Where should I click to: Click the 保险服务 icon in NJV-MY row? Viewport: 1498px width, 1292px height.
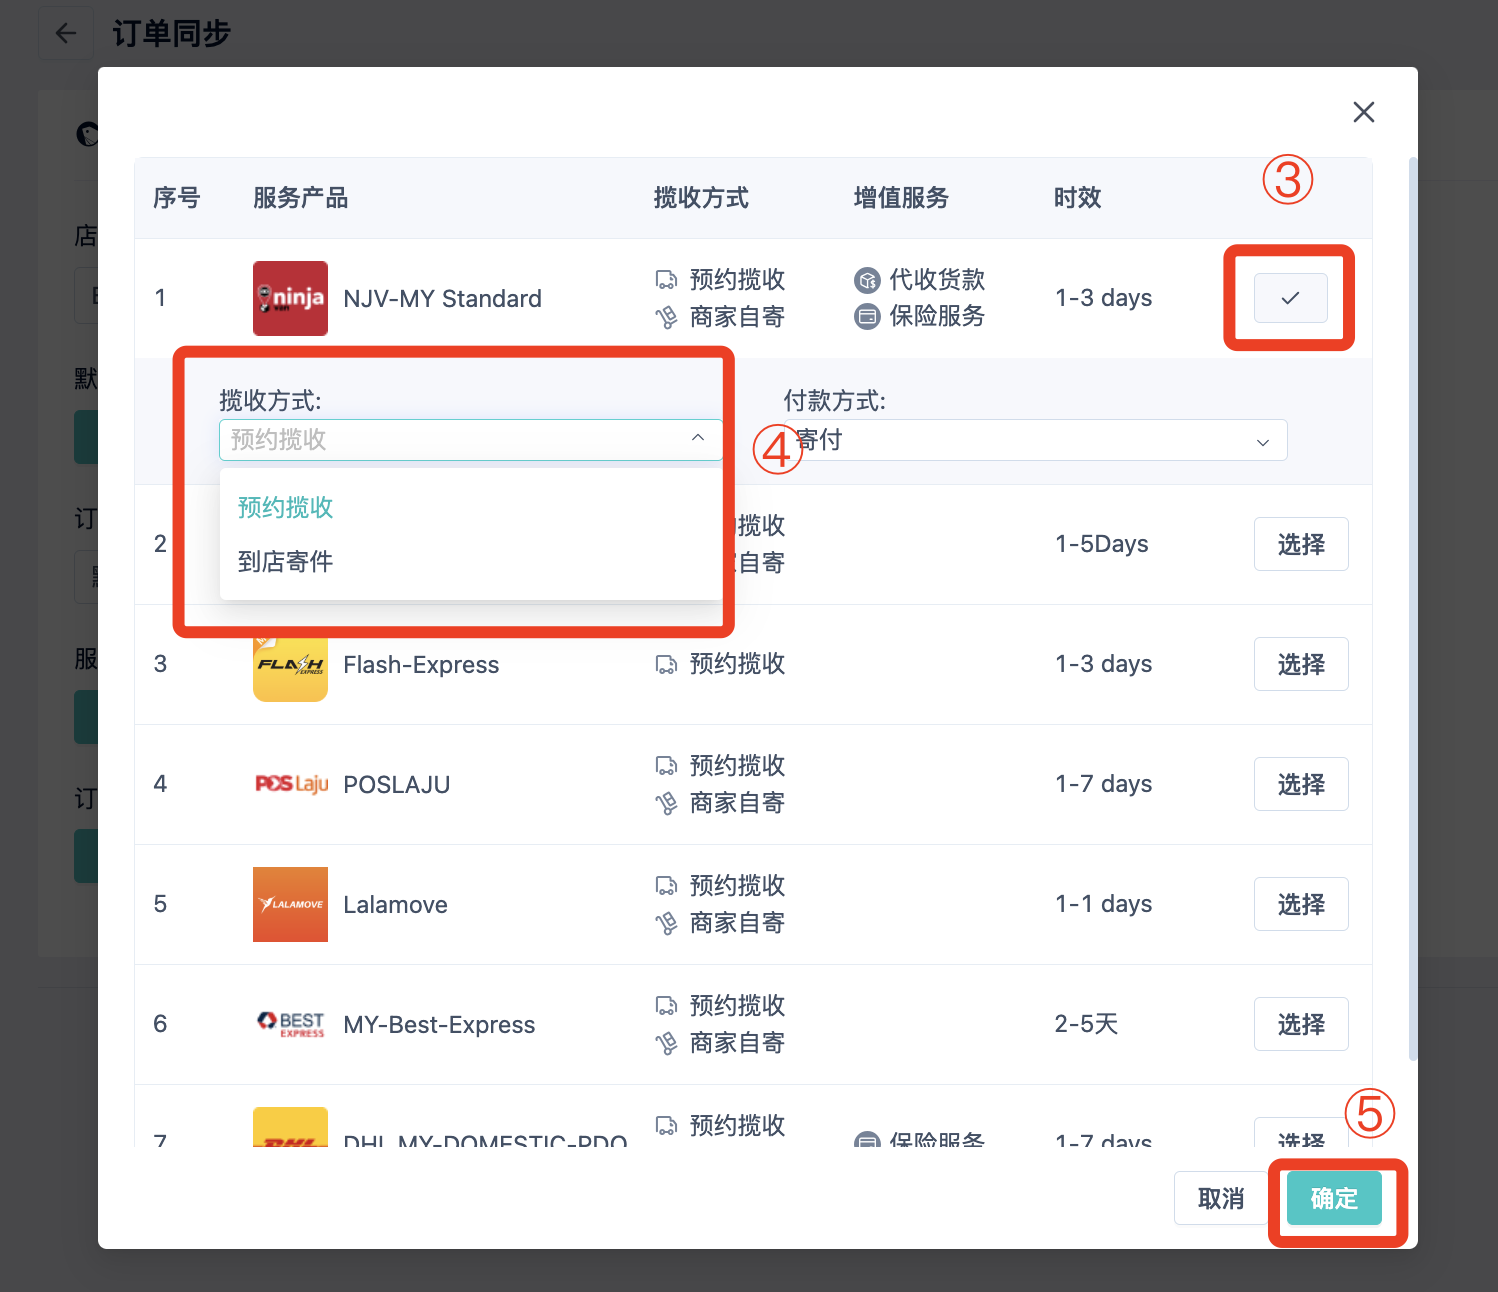[867, 316]
